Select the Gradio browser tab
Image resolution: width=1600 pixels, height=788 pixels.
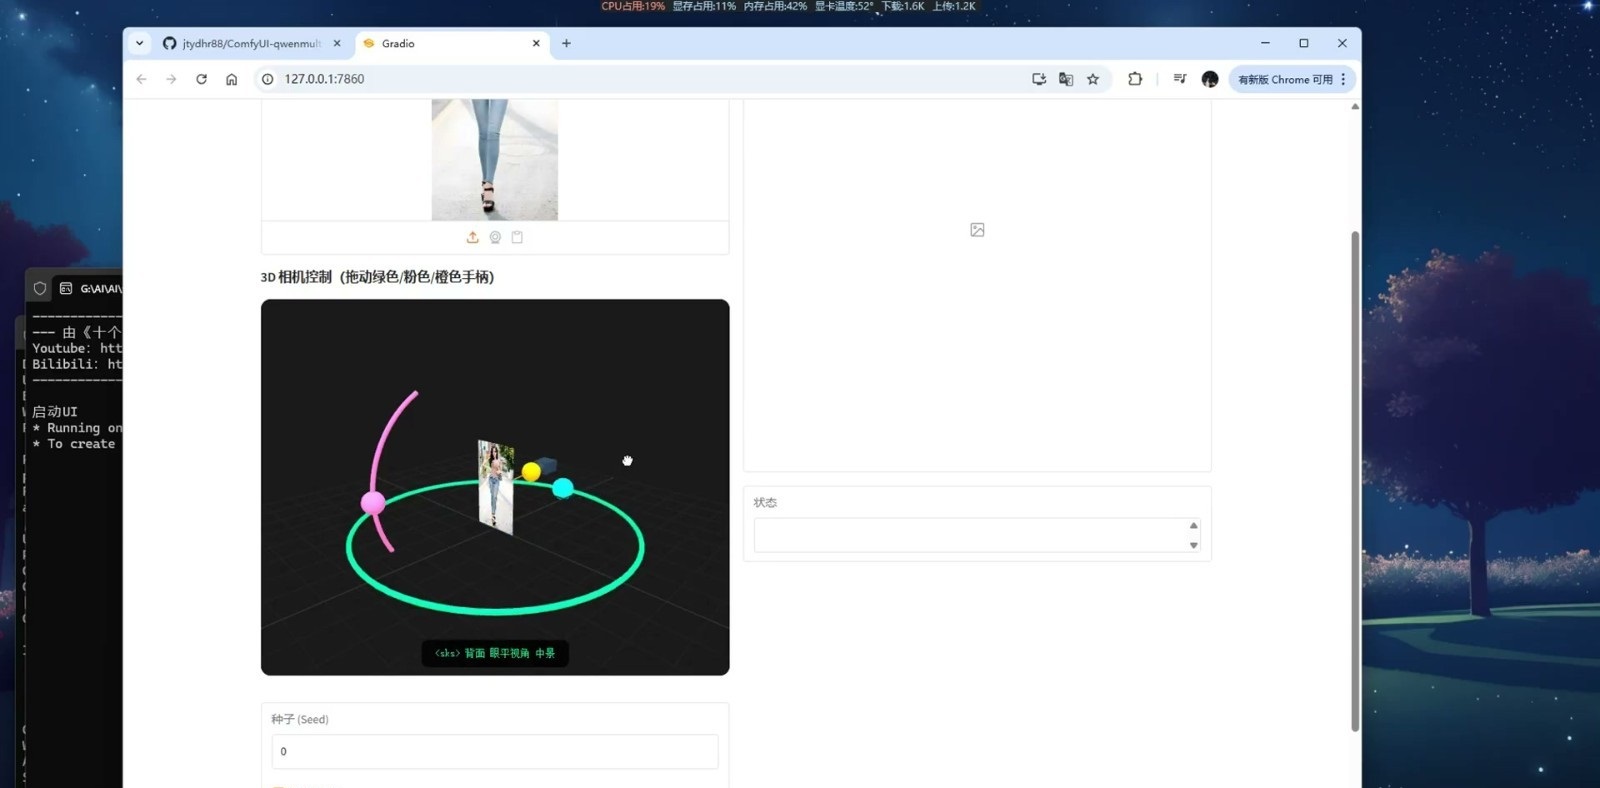pyautogui.click(x=452, y=44)
